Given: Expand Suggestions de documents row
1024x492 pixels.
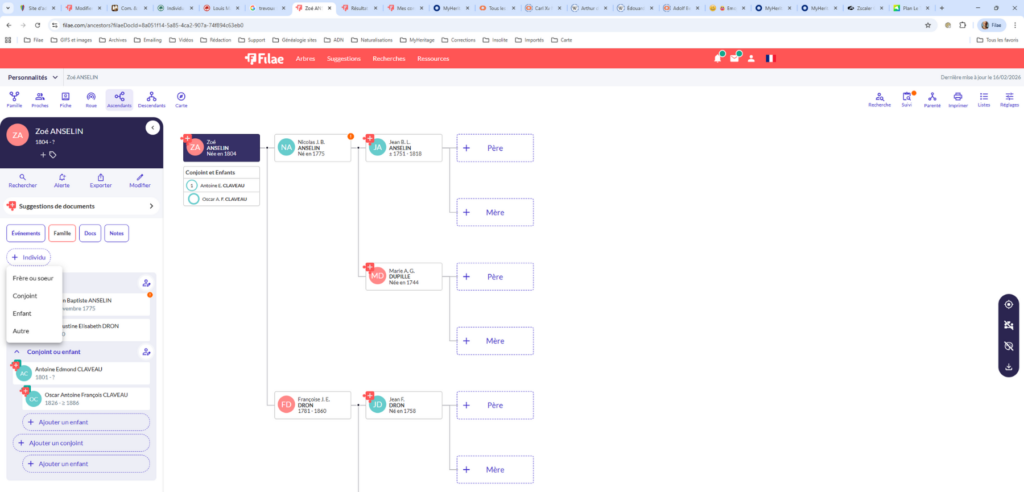Looking at the screenshot, I should coord(152,206).
